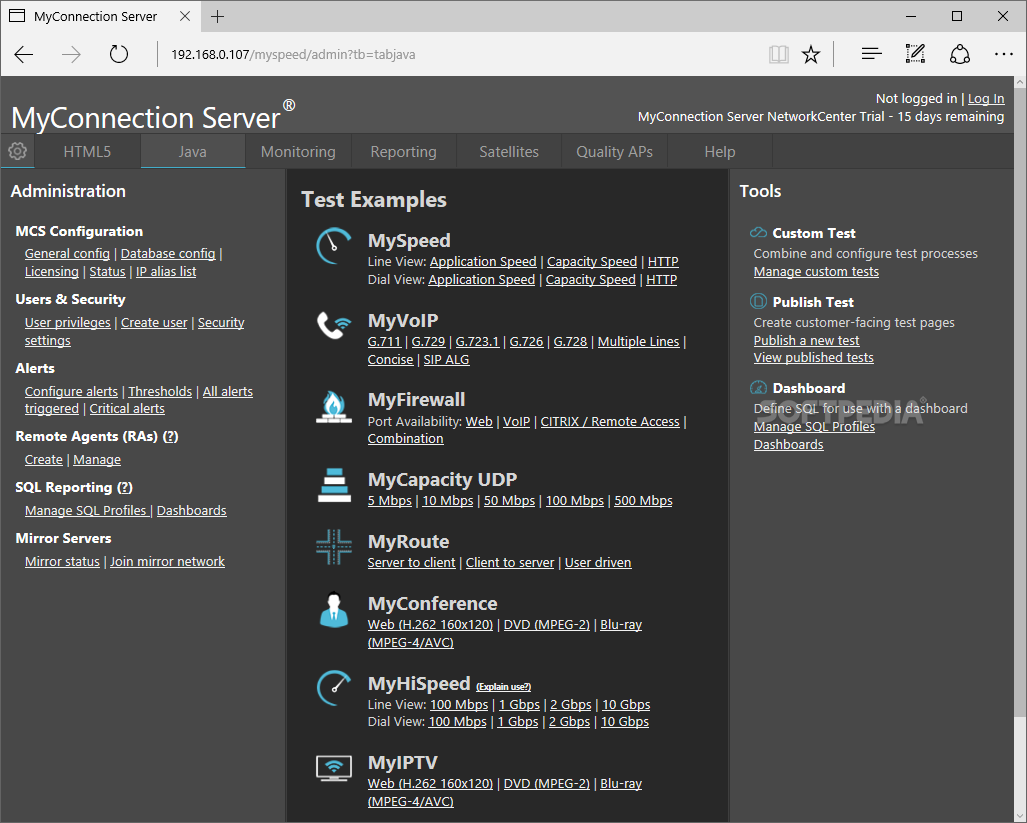Click the SQL Reporting help question mark
Image resolution: width=1027 pixels, height=823 pixels.
[124, 487]
